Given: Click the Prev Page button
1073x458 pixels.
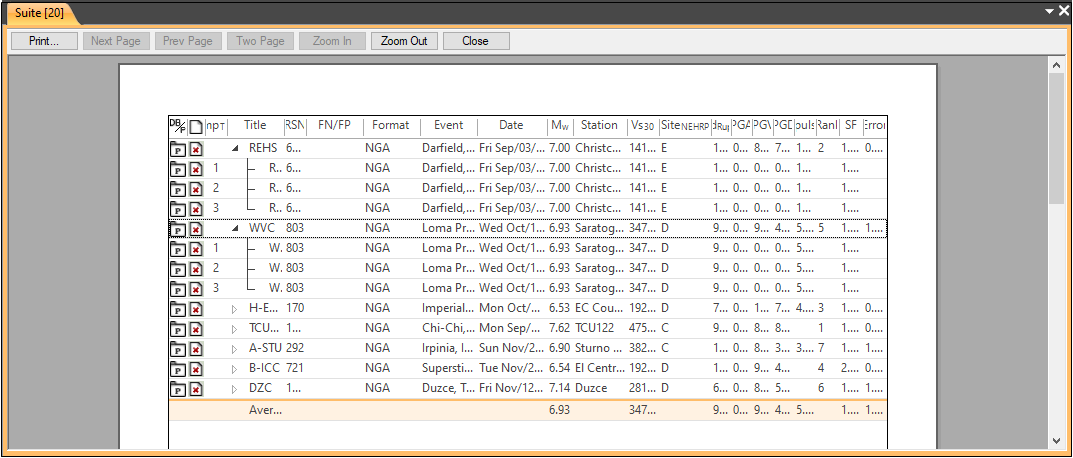Looking at the screenshot, I should pyautogui.click(x=188, y=41).
